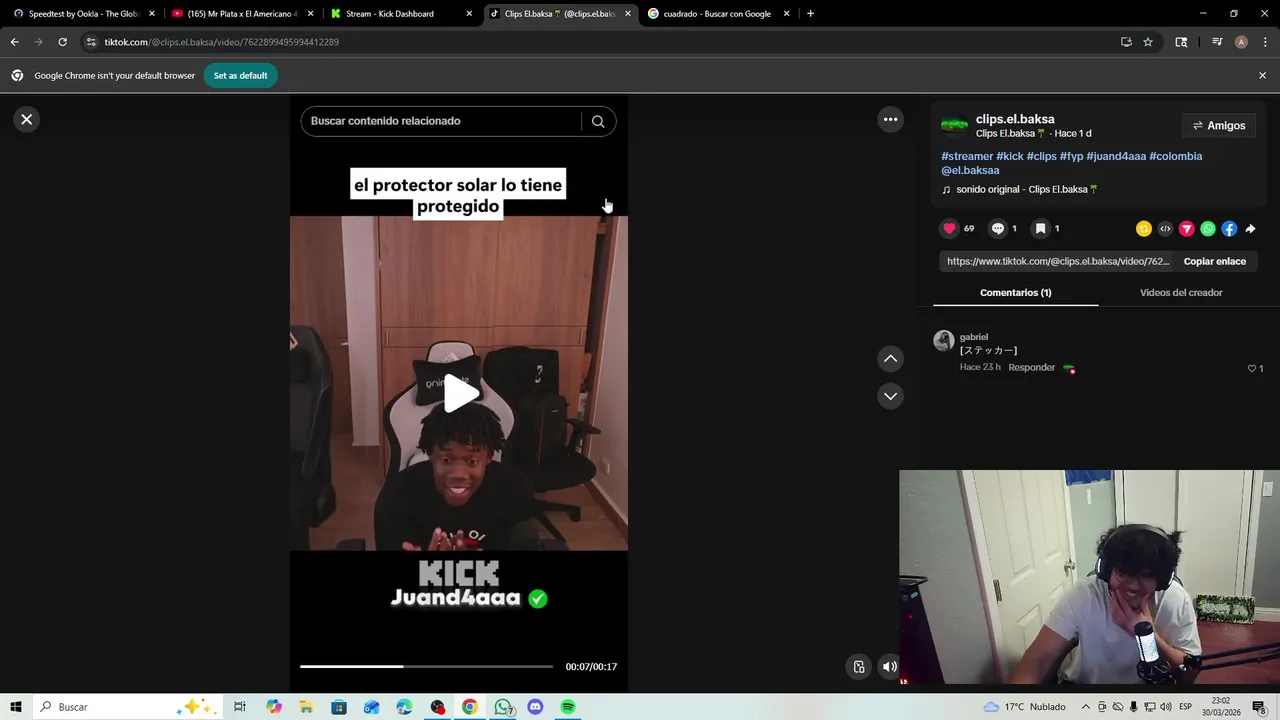Share via the red send-to-friends icon

1187,229
